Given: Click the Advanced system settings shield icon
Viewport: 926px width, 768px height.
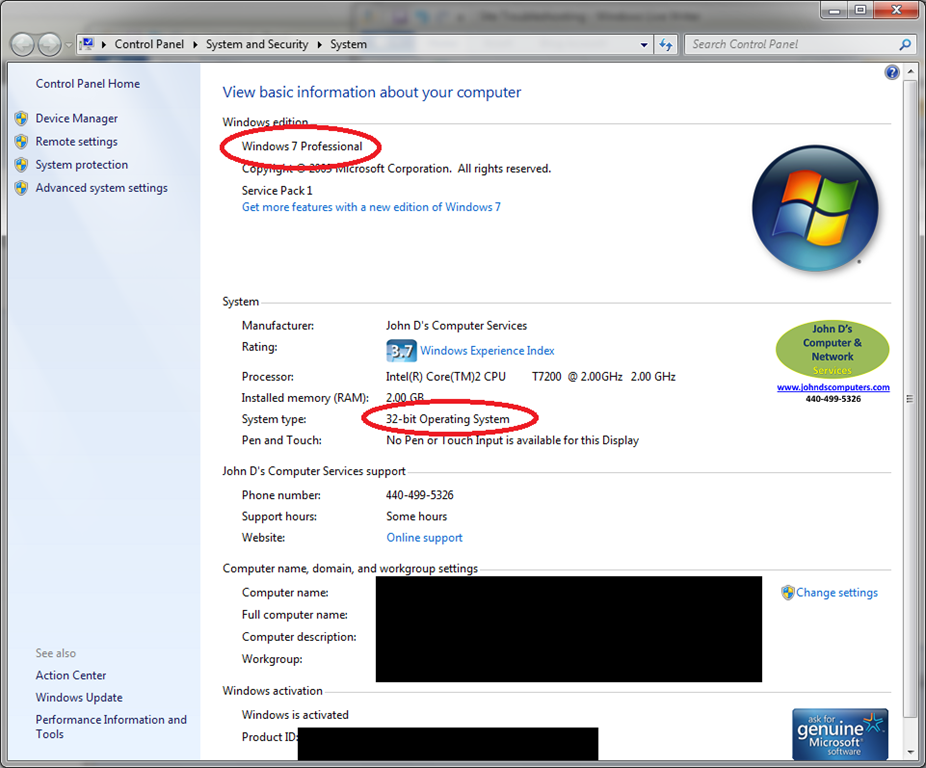Looking at the screenshot, I should click(21, 188).
